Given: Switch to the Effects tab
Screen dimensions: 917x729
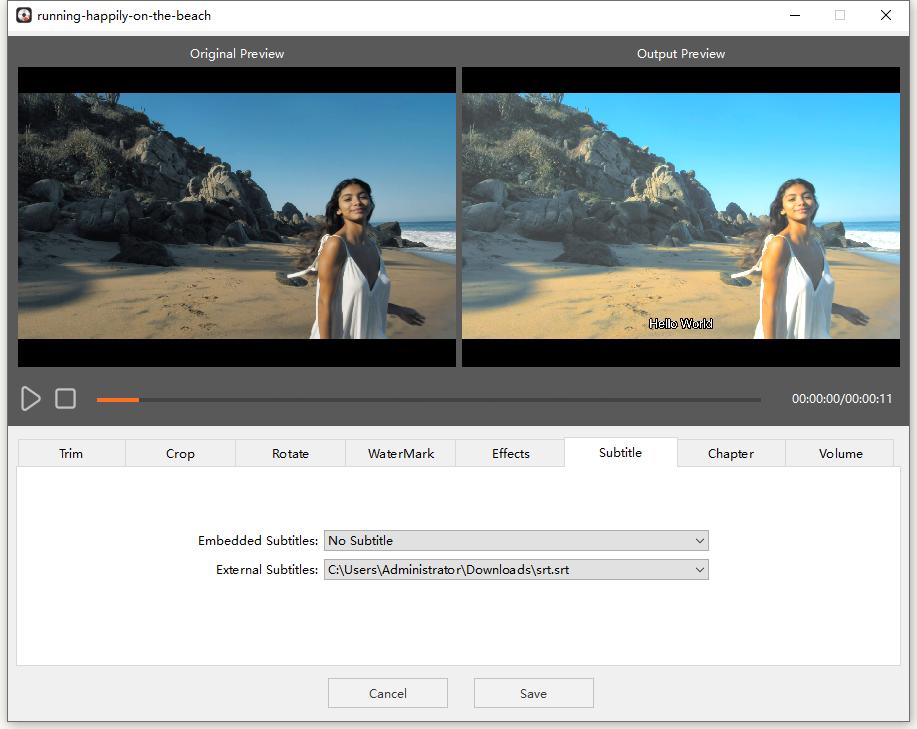Looking at the screenshot, I should pos(510,453).
